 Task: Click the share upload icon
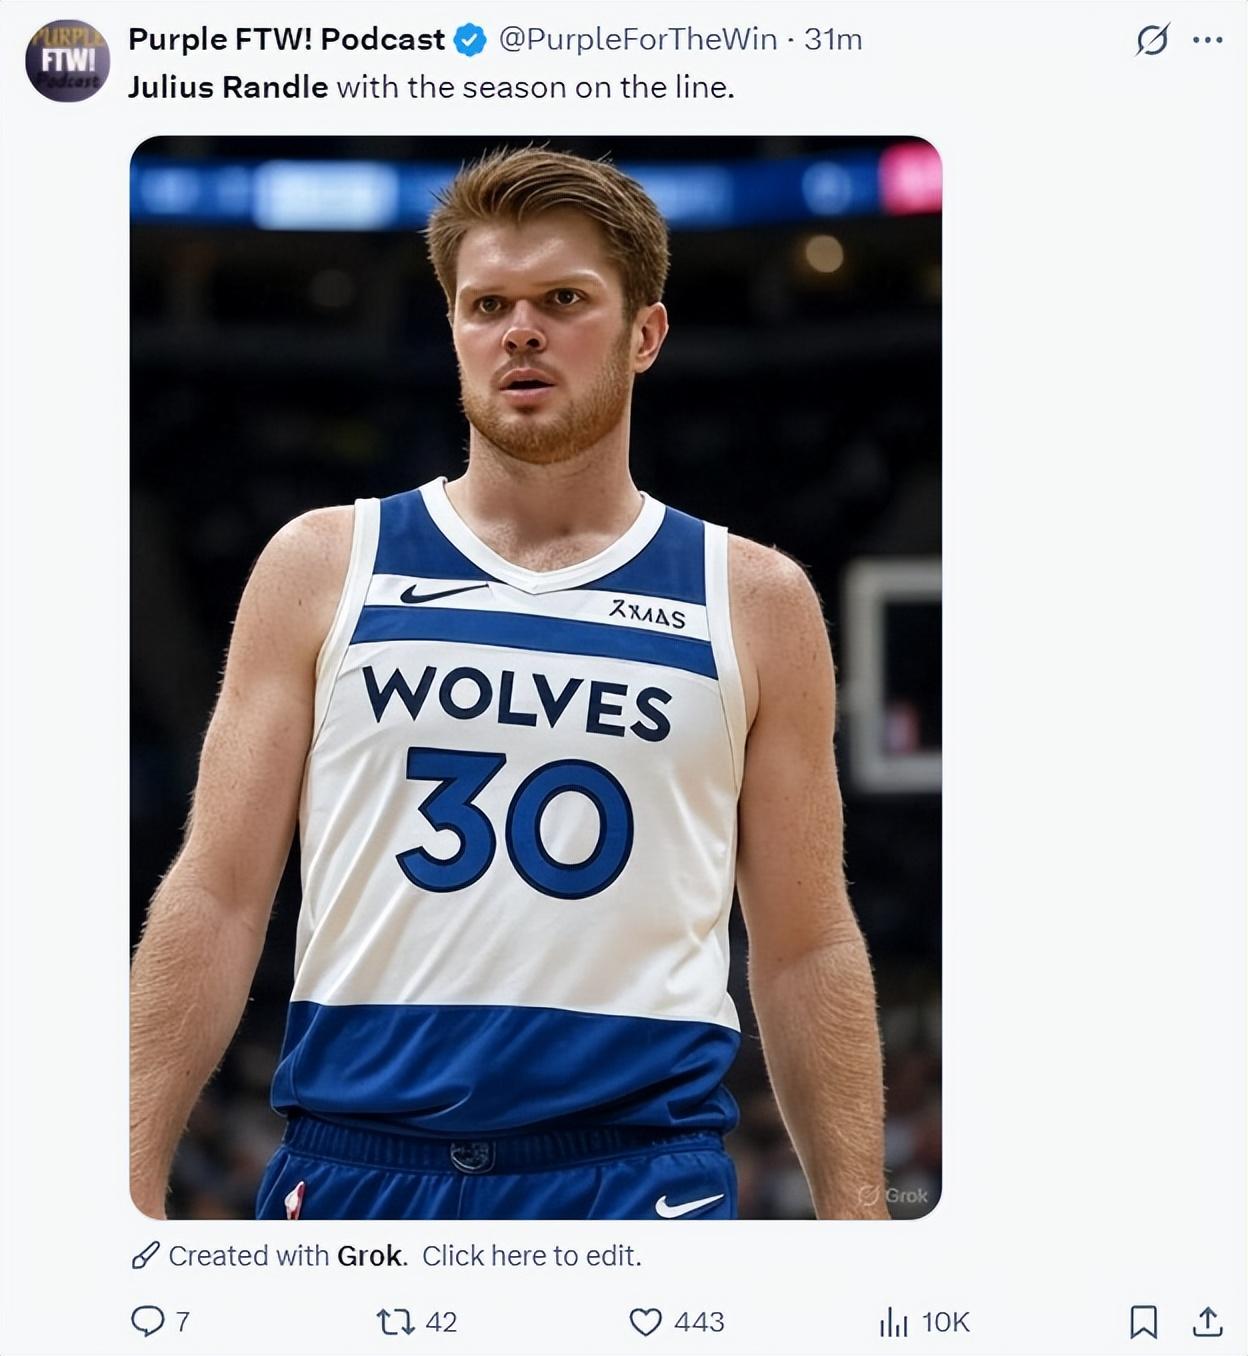1207,1322
